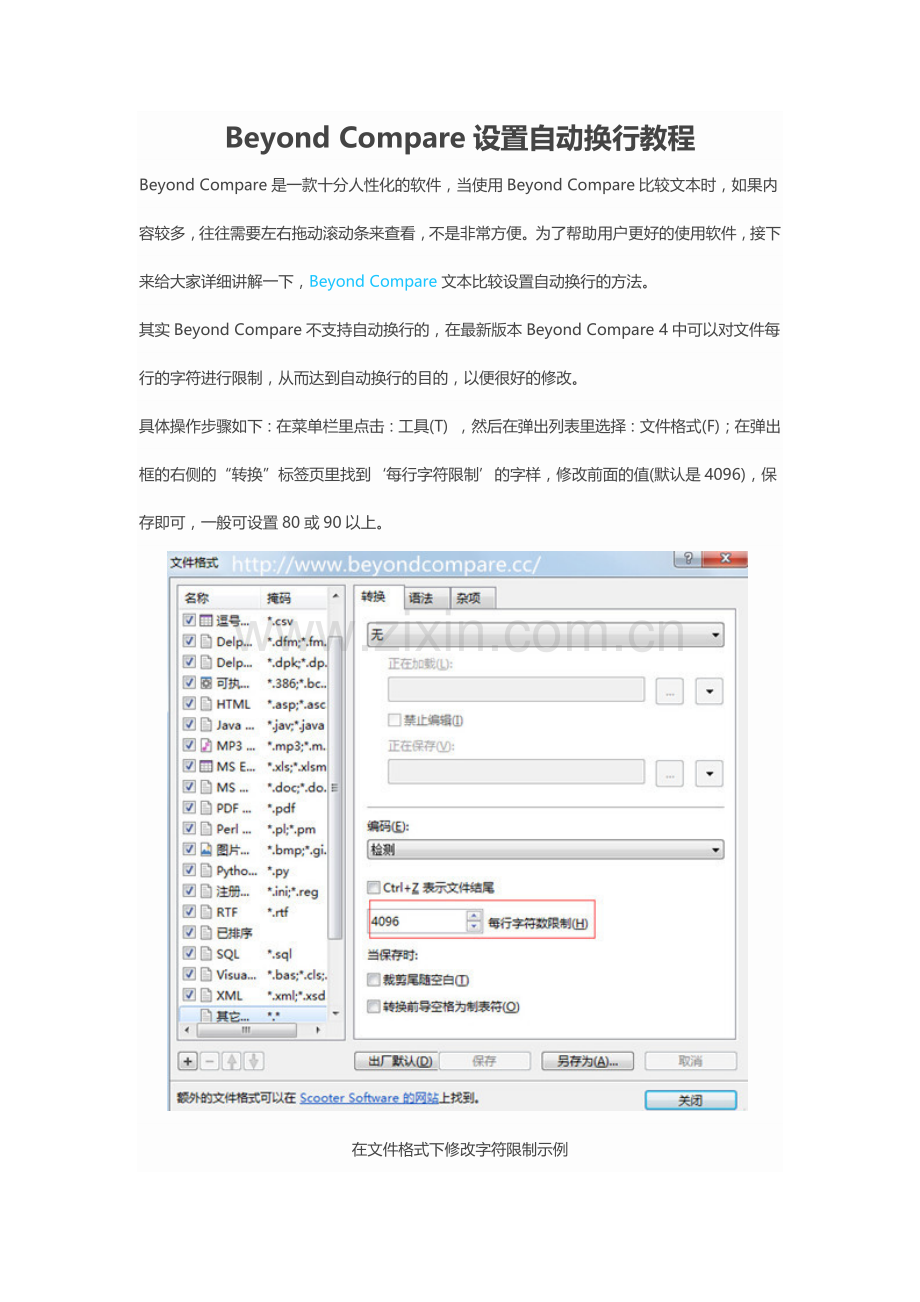The height and width of the screenshot is (1302, 920).
Task: Click the file icon of *.dfm Delphi row
Action: 206,642
